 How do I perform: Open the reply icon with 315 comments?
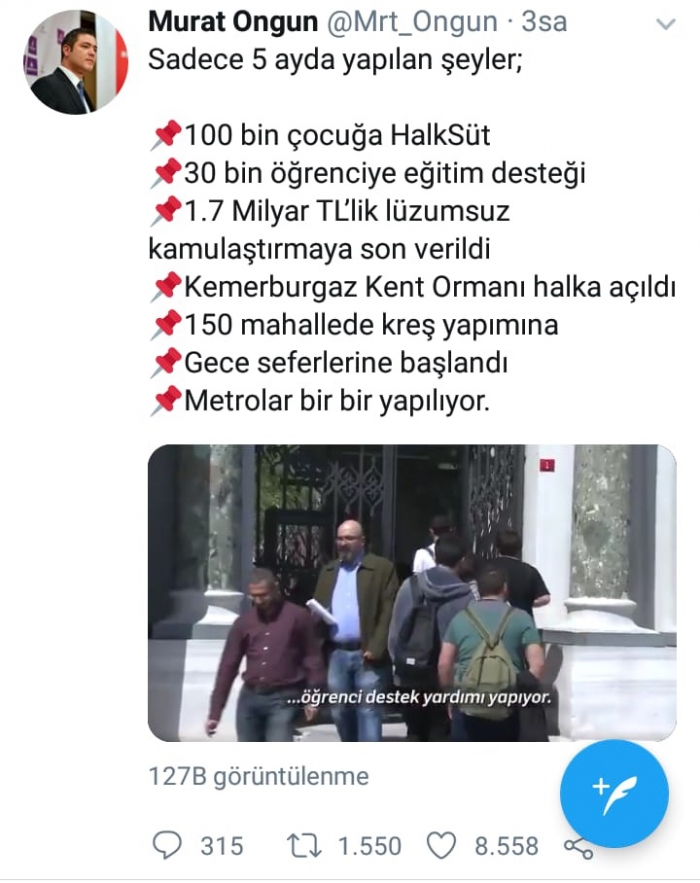click(167, 845)
